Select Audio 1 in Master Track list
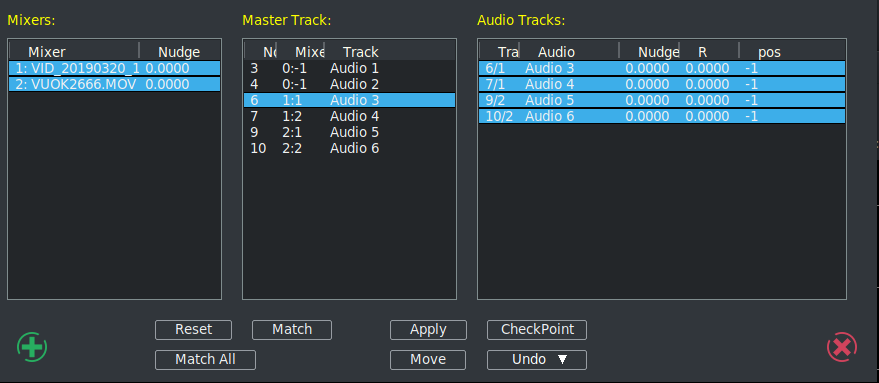Screen dimensions: 879x383 [x=349, y=68]
